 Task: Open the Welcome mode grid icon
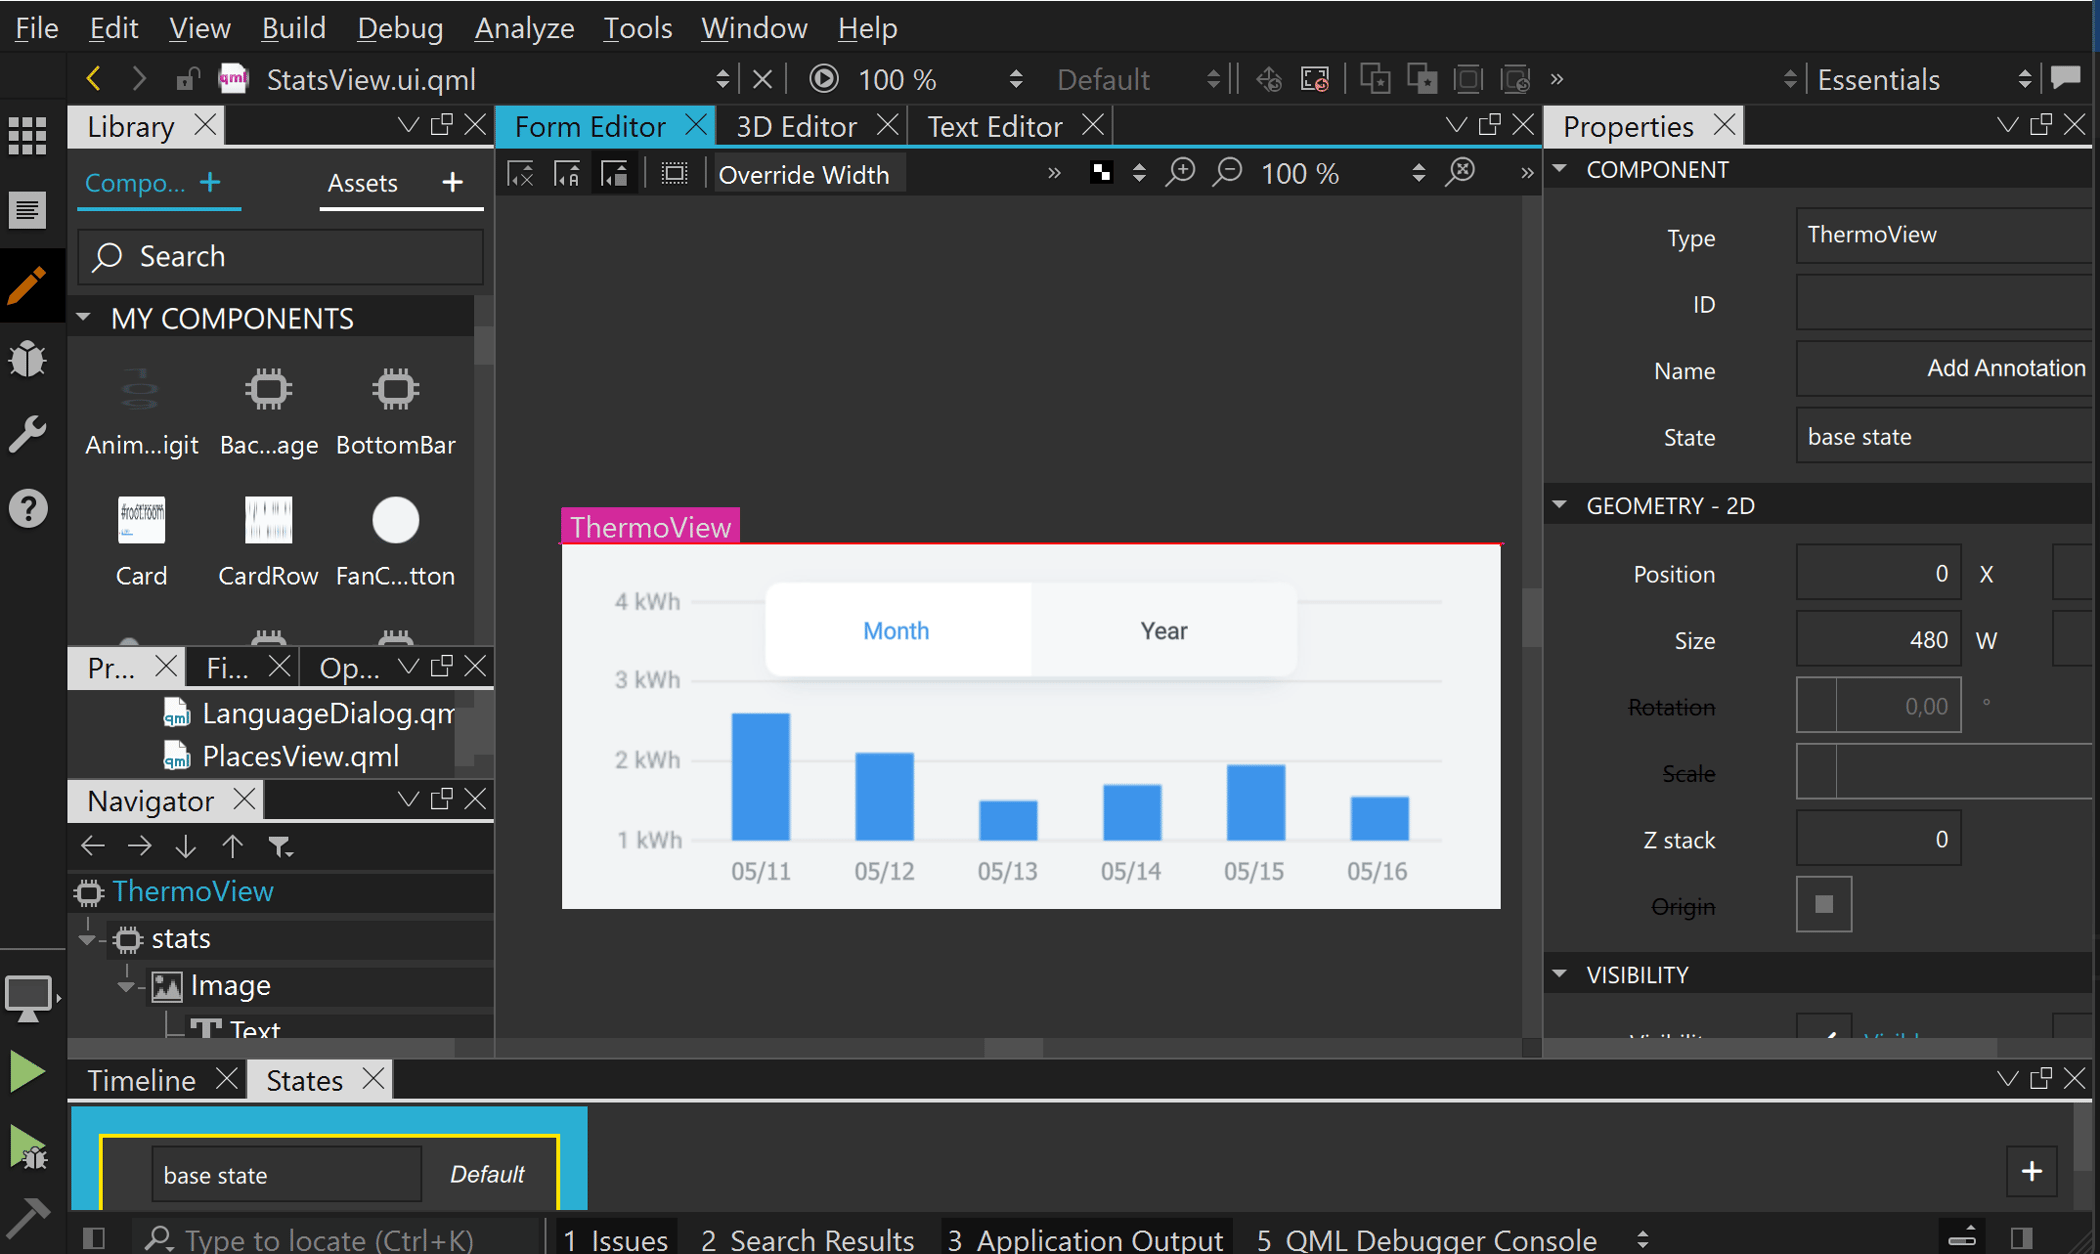pyautogui.click(x=27, y=135)
